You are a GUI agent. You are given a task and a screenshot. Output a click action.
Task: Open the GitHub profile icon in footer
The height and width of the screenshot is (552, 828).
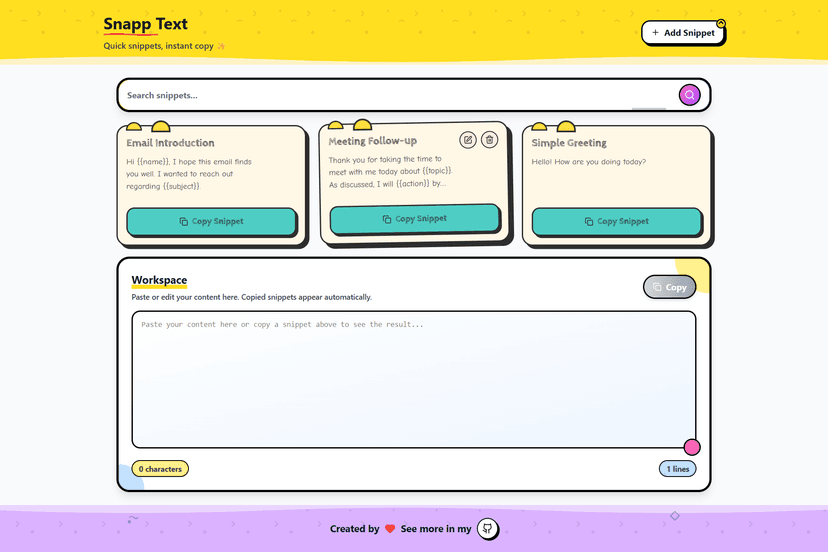click(487, 528)
